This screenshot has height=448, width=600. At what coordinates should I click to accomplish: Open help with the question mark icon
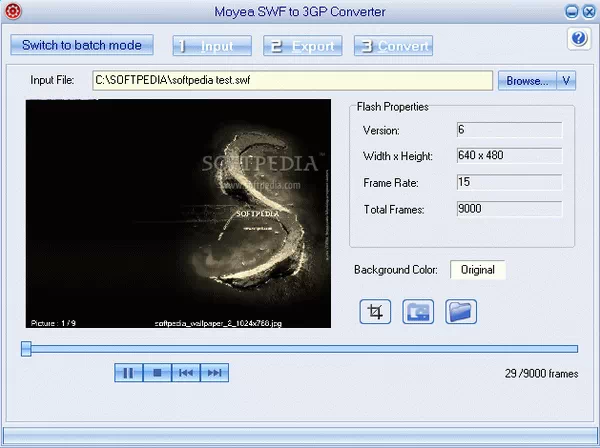click(579, 39)
